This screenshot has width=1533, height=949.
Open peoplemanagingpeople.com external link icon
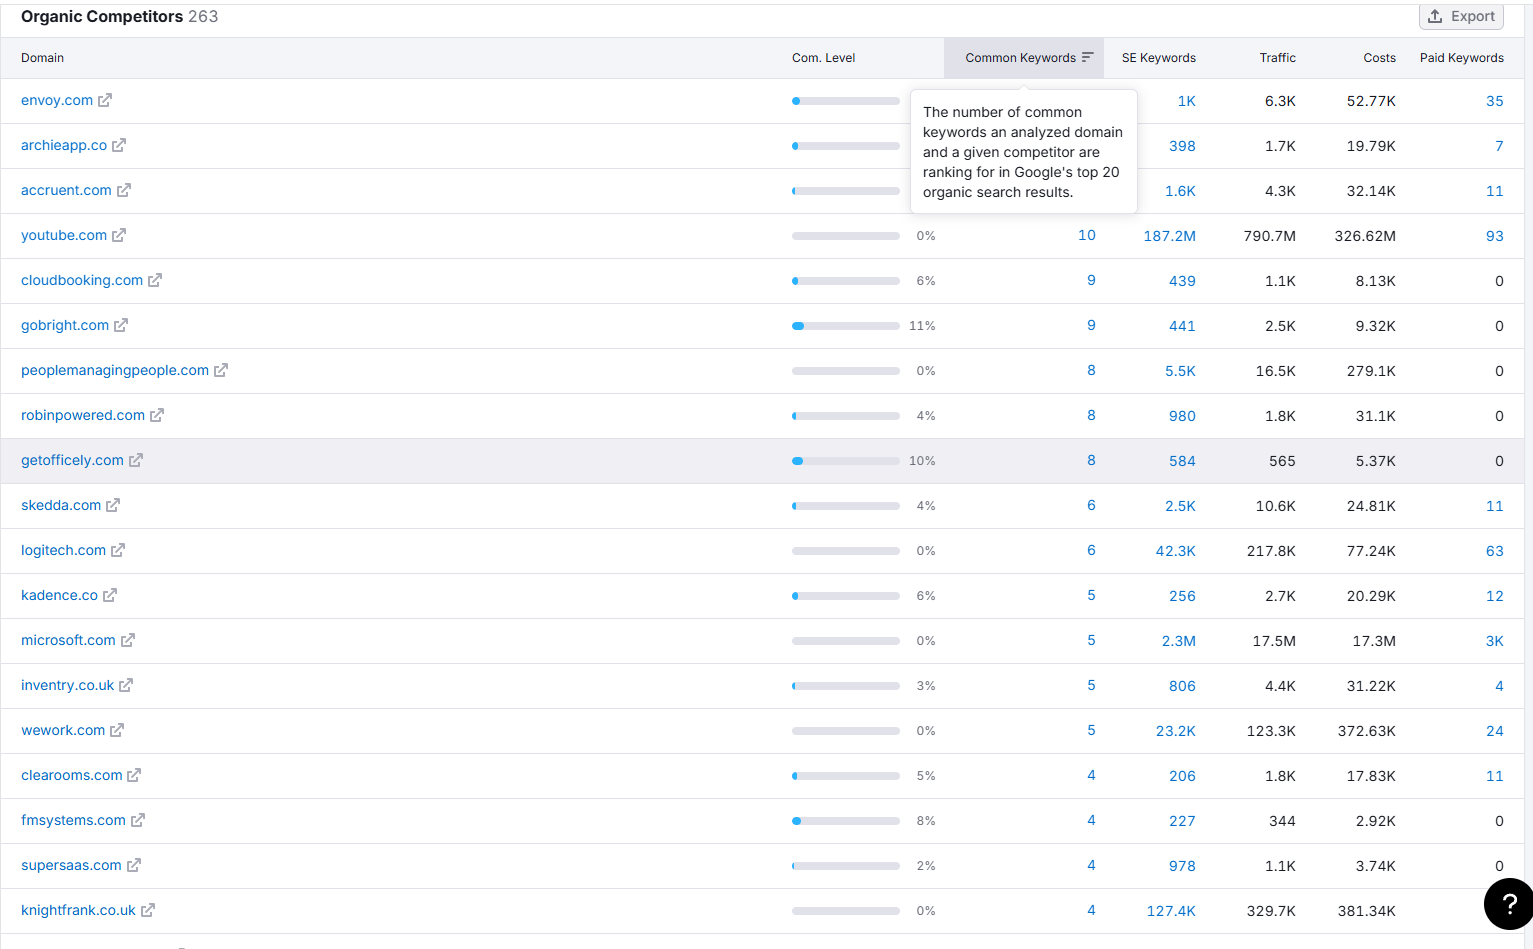coord(221,370)
